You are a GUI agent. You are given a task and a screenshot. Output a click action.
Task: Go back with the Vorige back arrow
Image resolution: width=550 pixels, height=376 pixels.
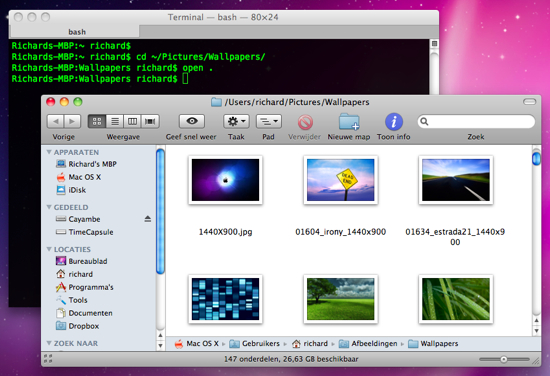pos(55,121)
